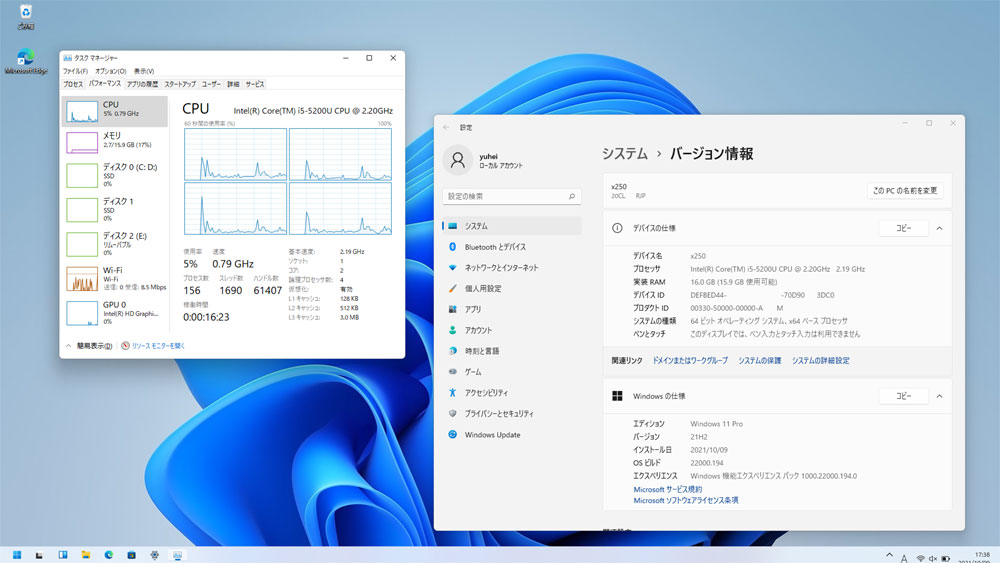This screenshot has height=563, width=1000.
Task: Select the CPU graph thumbnail in Task Manager
Action: [x=82, y=112]
